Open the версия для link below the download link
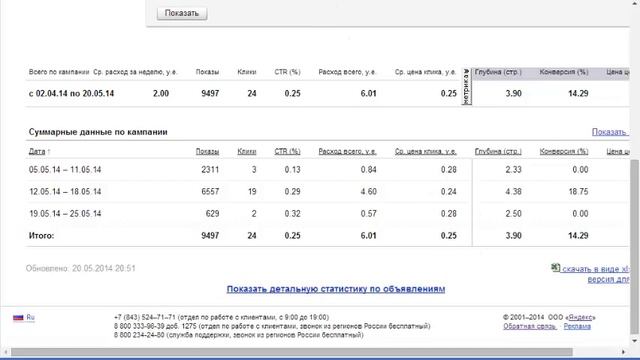640x360 pixels. click(x=608, y=280)
